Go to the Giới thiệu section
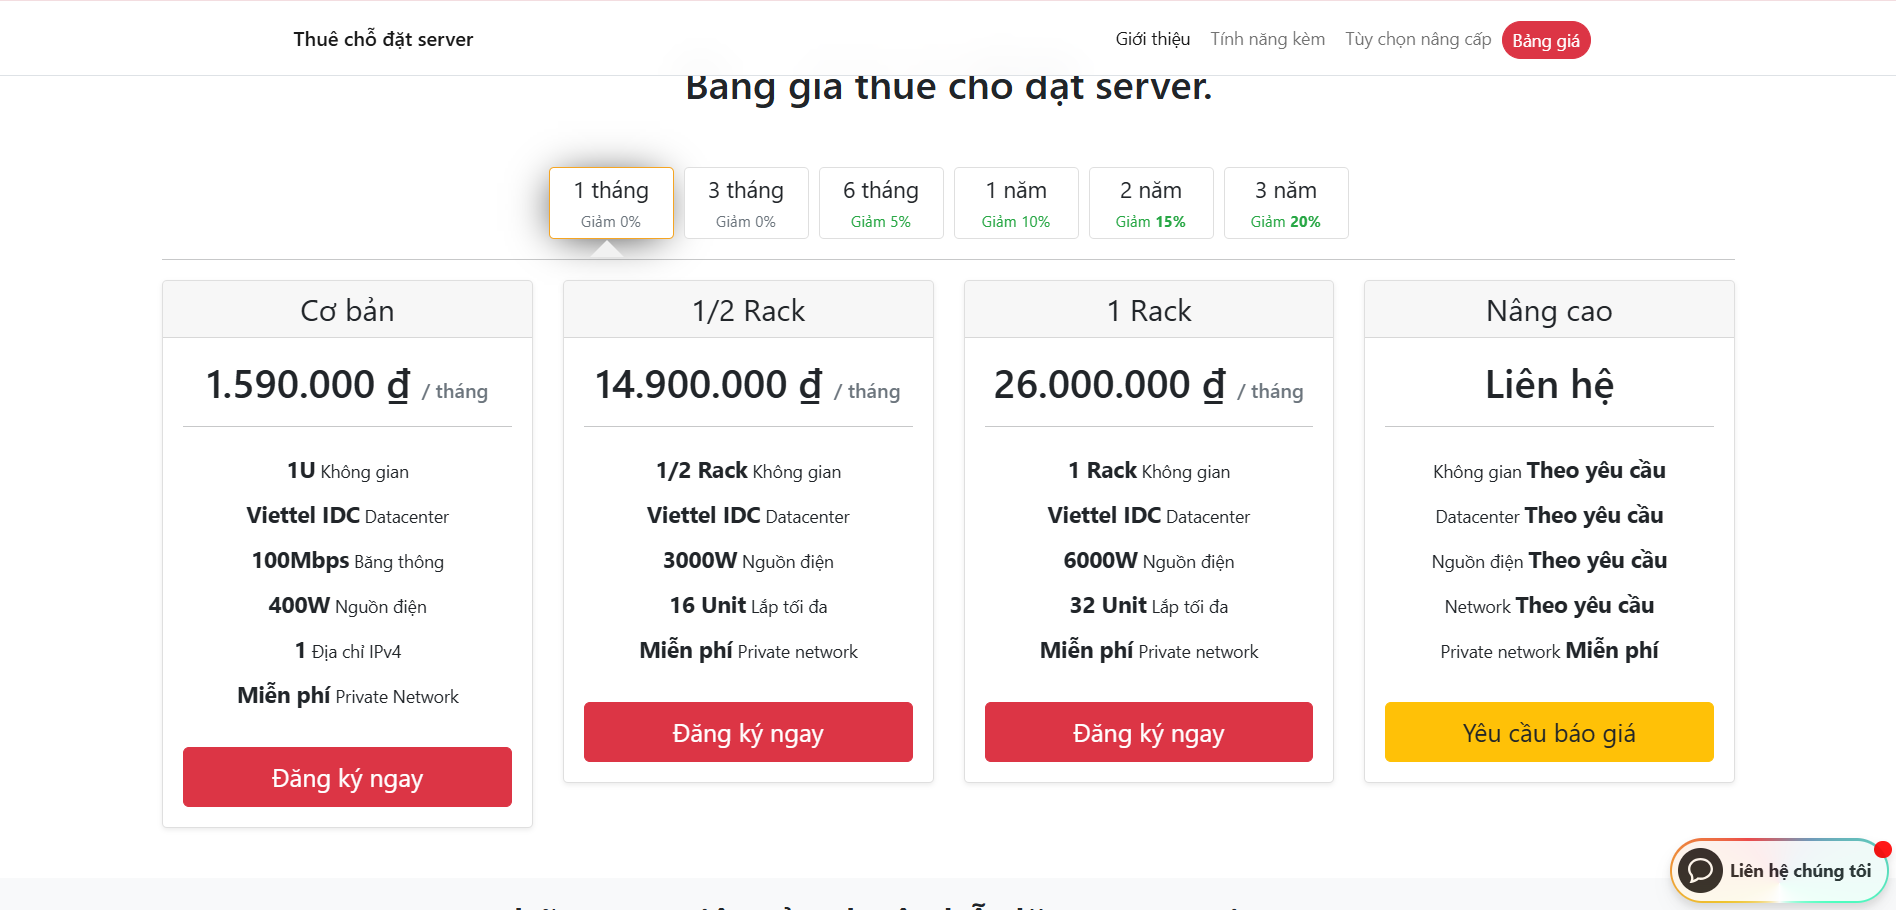The width and height of the screenshot is (1896, 910). point(1152,39)
